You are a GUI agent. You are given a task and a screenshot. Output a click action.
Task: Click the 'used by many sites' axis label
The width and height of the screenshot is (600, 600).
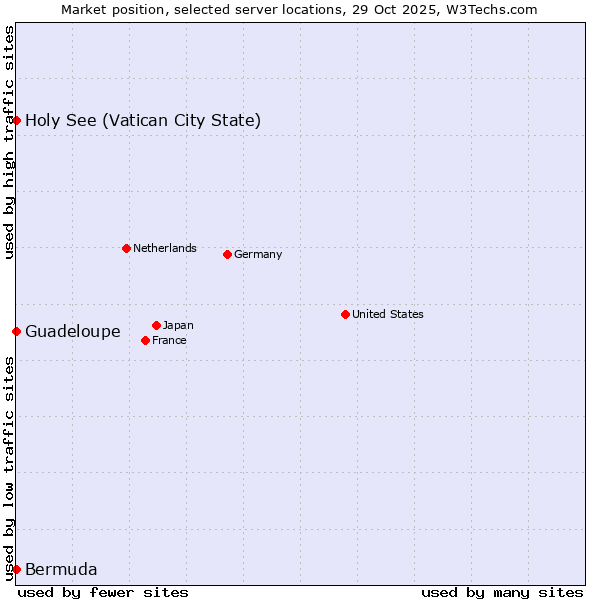tap(502, 592)
